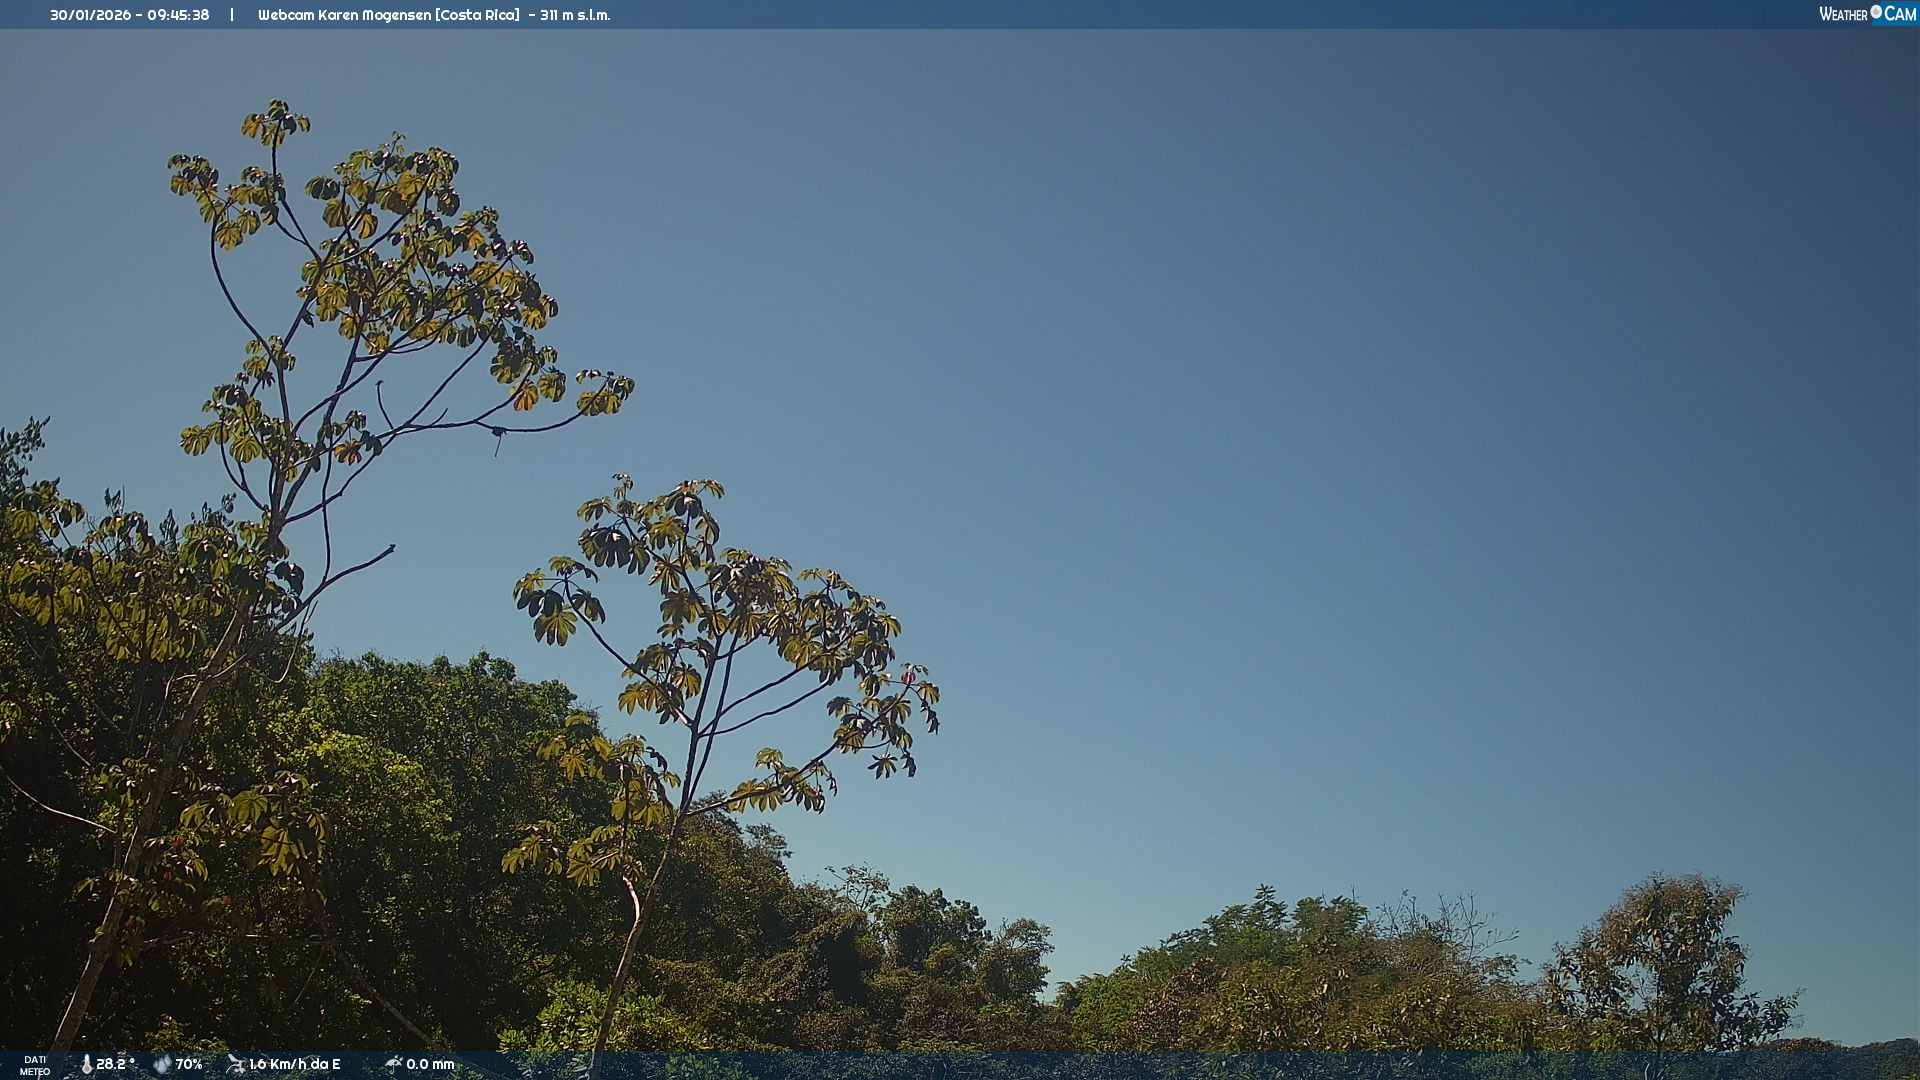Click the [Costa Rica] location text
1920x1080 pixels.
(478, 15)
